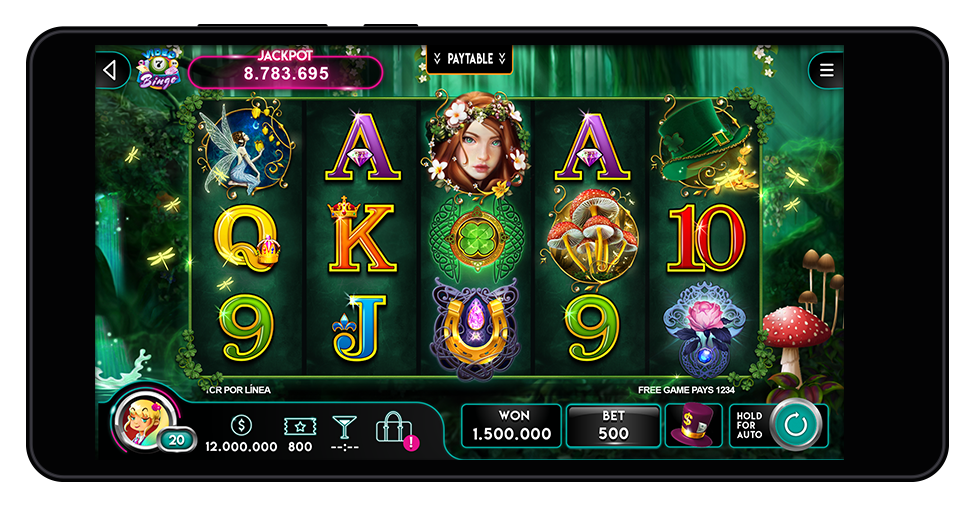Expand the Paytable dropdown

pyautogui.click(x=469, y=59)
